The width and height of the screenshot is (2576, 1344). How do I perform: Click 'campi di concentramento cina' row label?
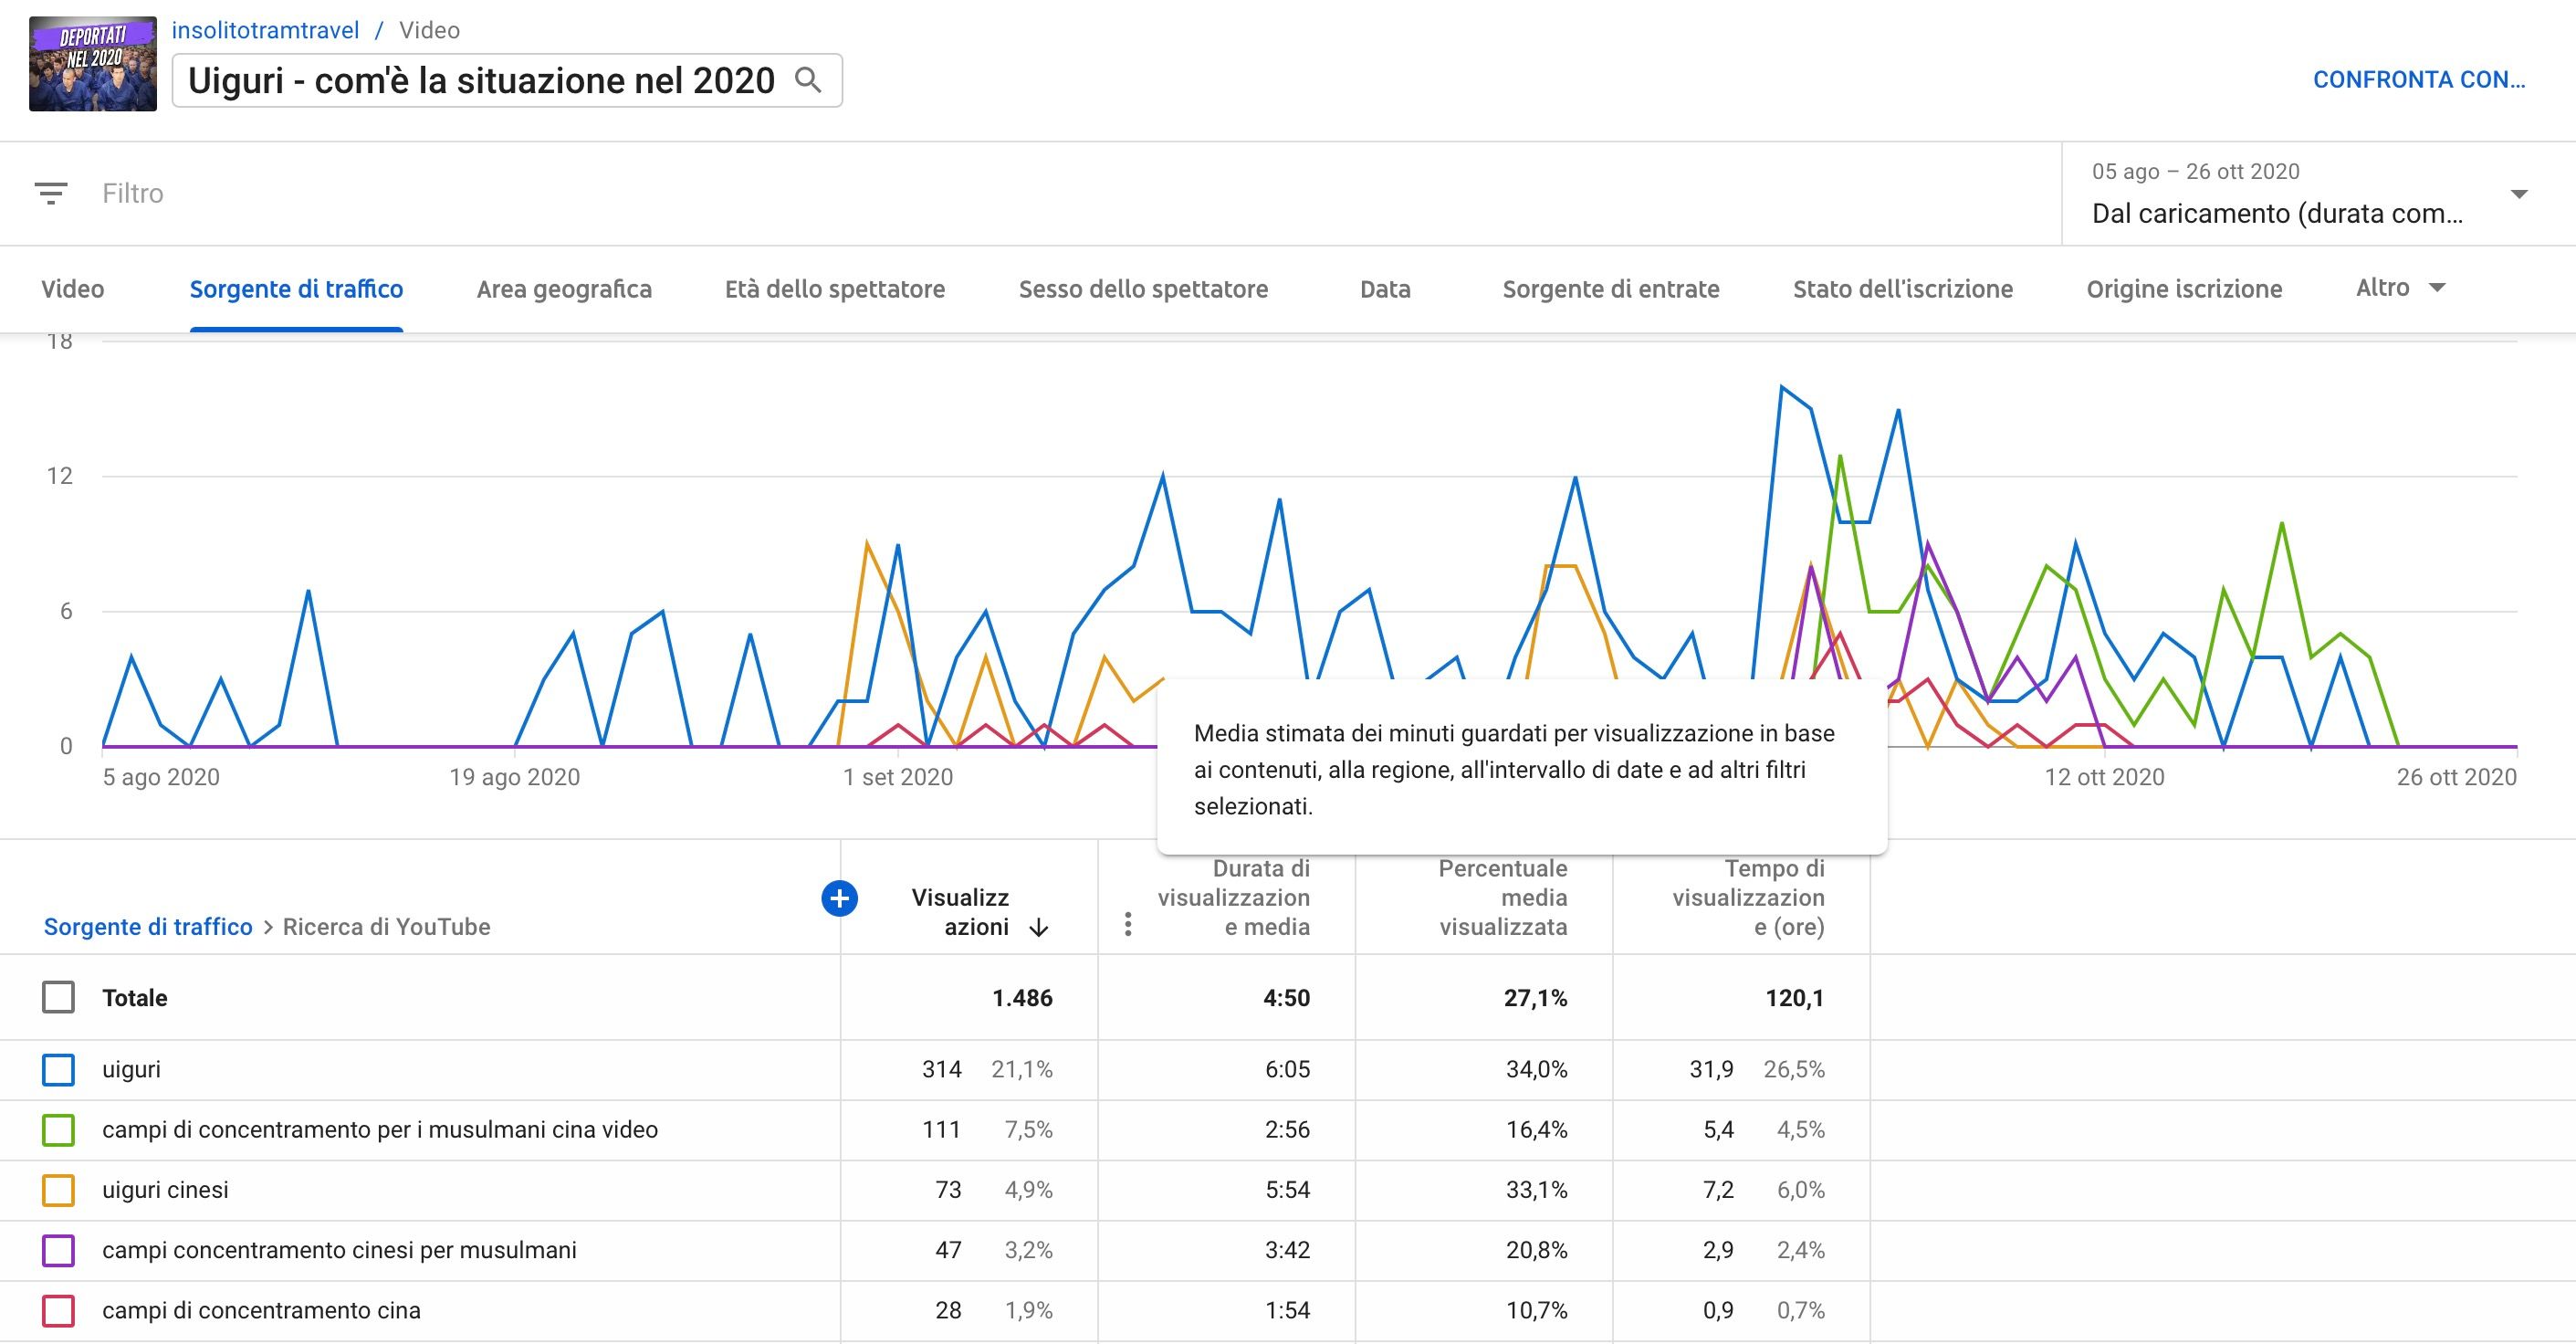261,1310
